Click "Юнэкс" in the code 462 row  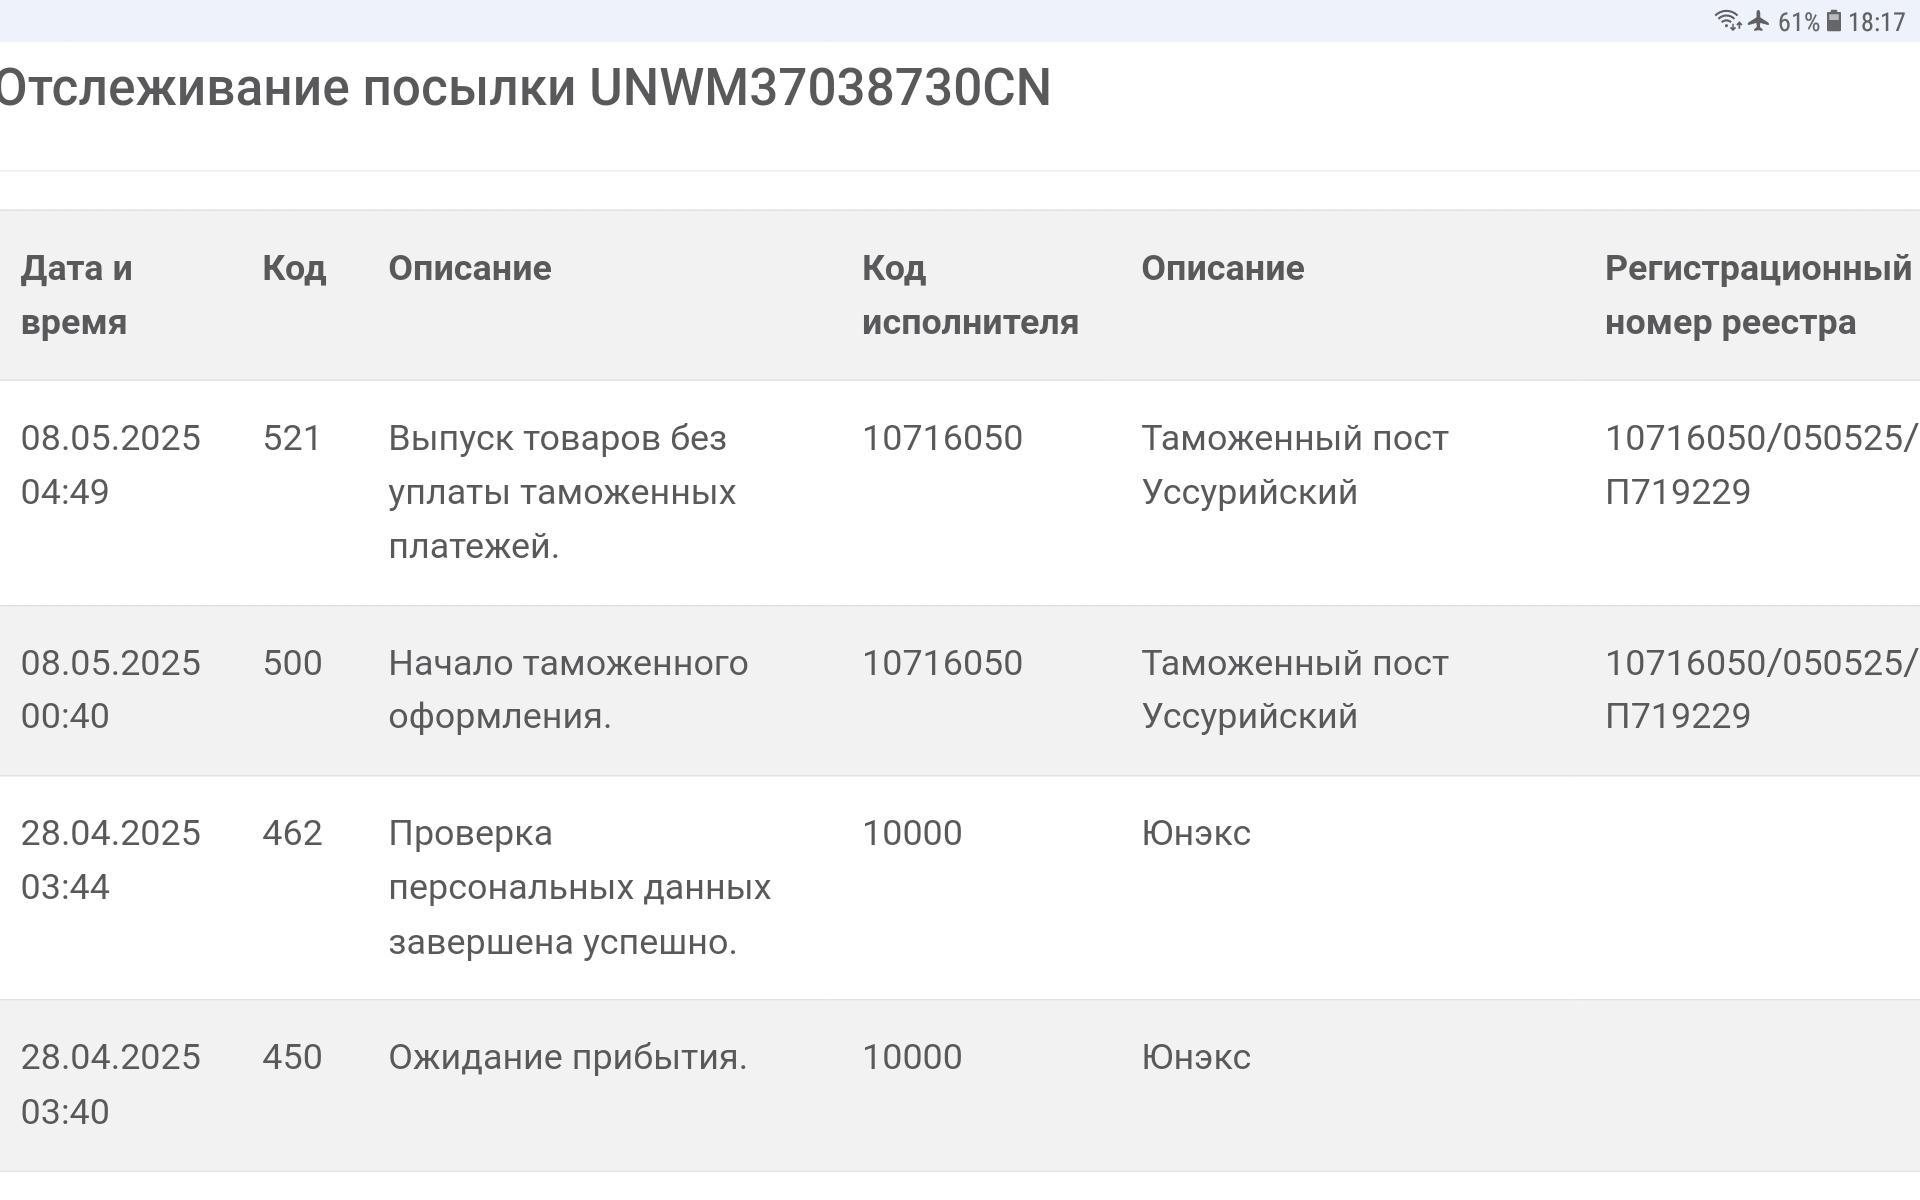[x=1196, y=833]
